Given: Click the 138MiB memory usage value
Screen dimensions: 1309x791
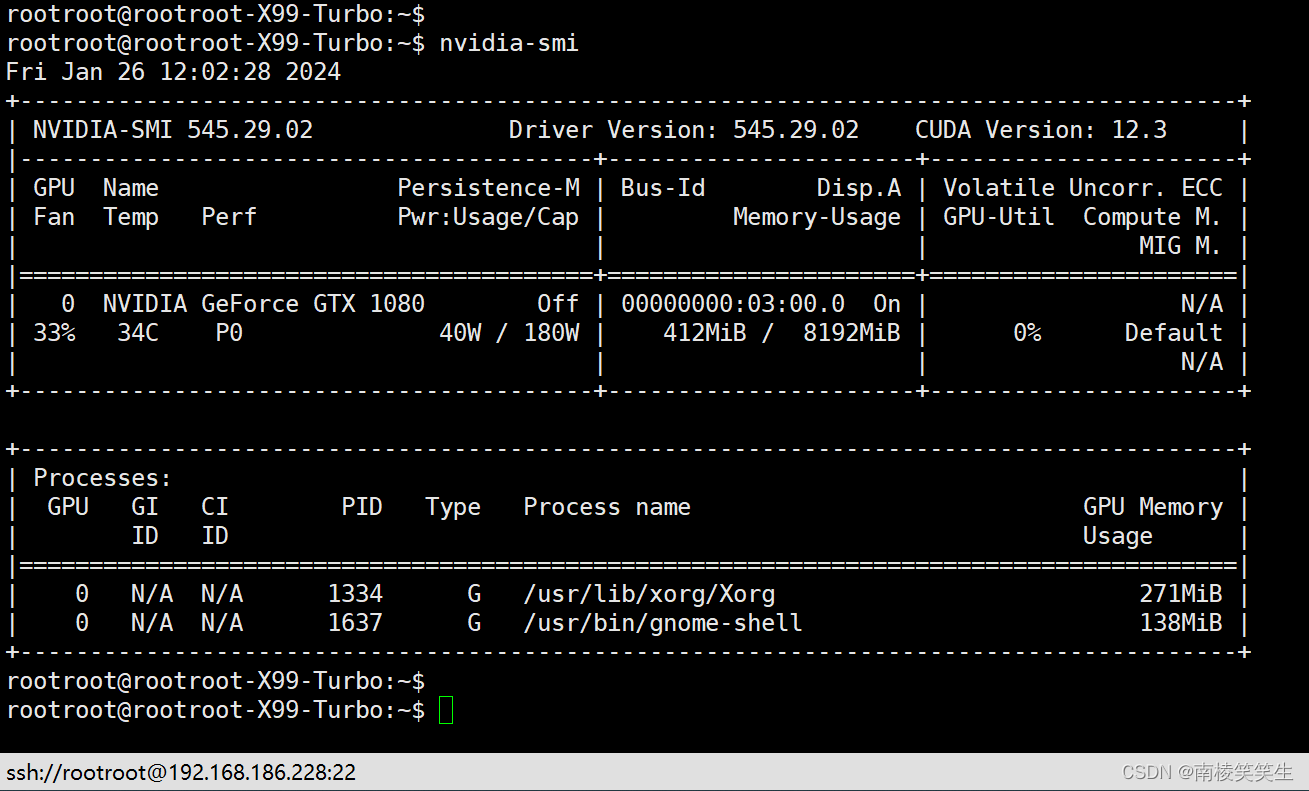Looking at the screenshot, I should point(1180,623).
